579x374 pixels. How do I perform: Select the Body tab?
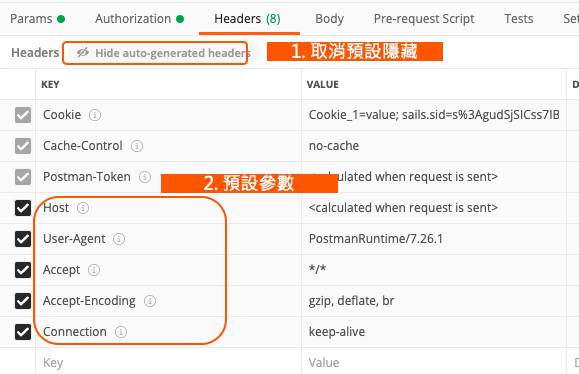(x=329, y=19)
